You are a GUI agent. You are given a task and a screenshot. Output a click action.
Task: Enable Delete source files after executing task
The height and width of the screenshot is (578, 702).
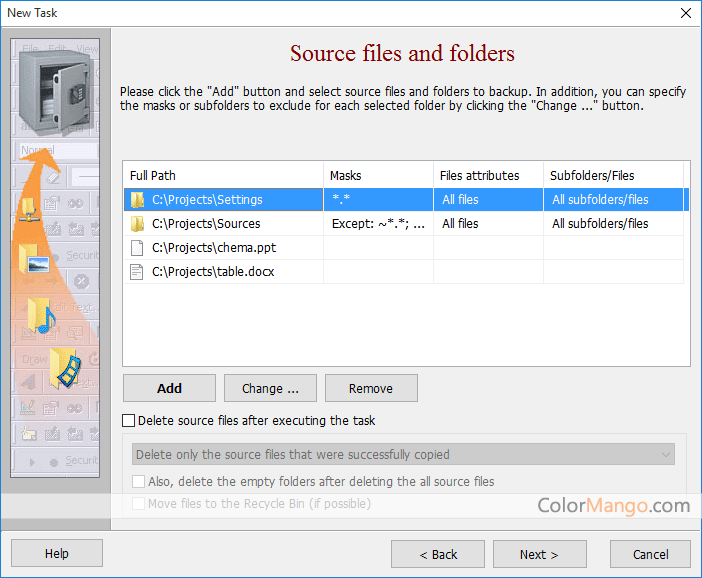point(128,421)
